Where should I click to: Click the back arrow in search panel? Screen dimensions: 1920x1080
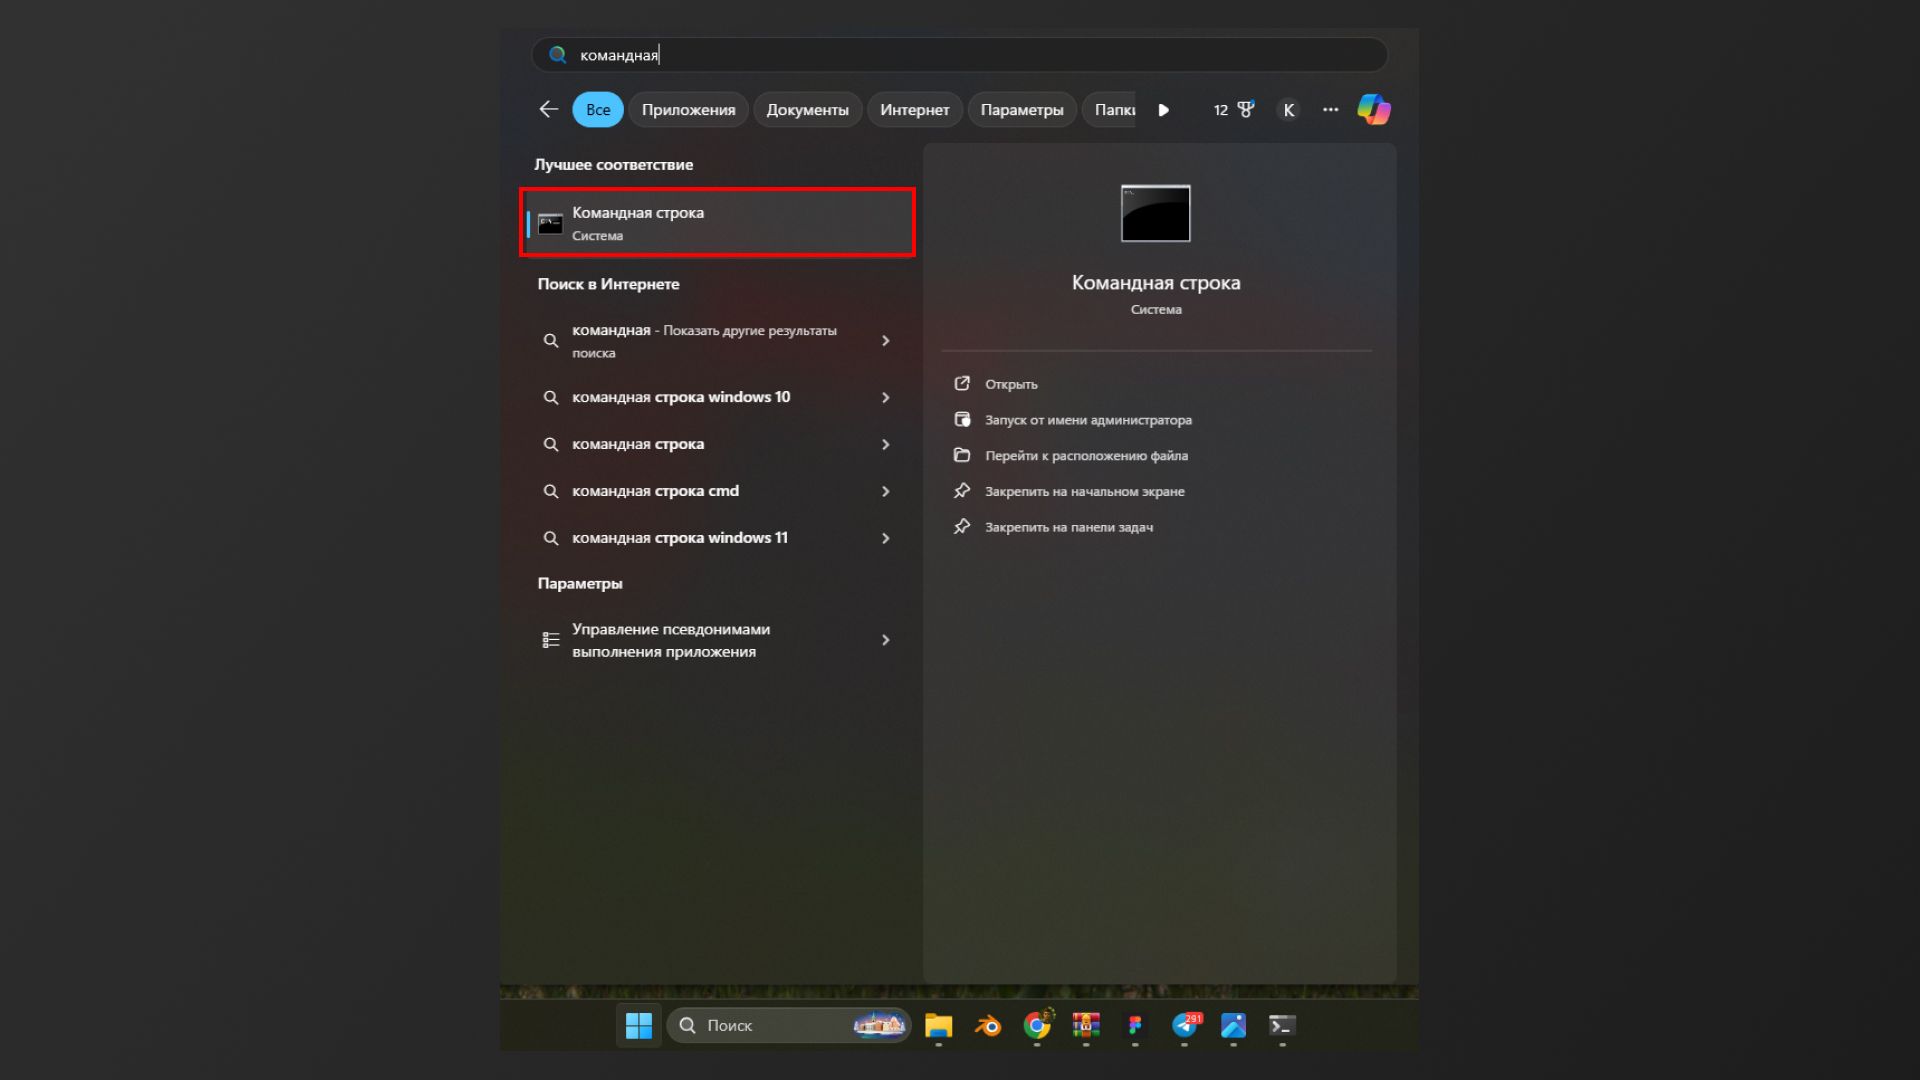[x=548, y=109]
